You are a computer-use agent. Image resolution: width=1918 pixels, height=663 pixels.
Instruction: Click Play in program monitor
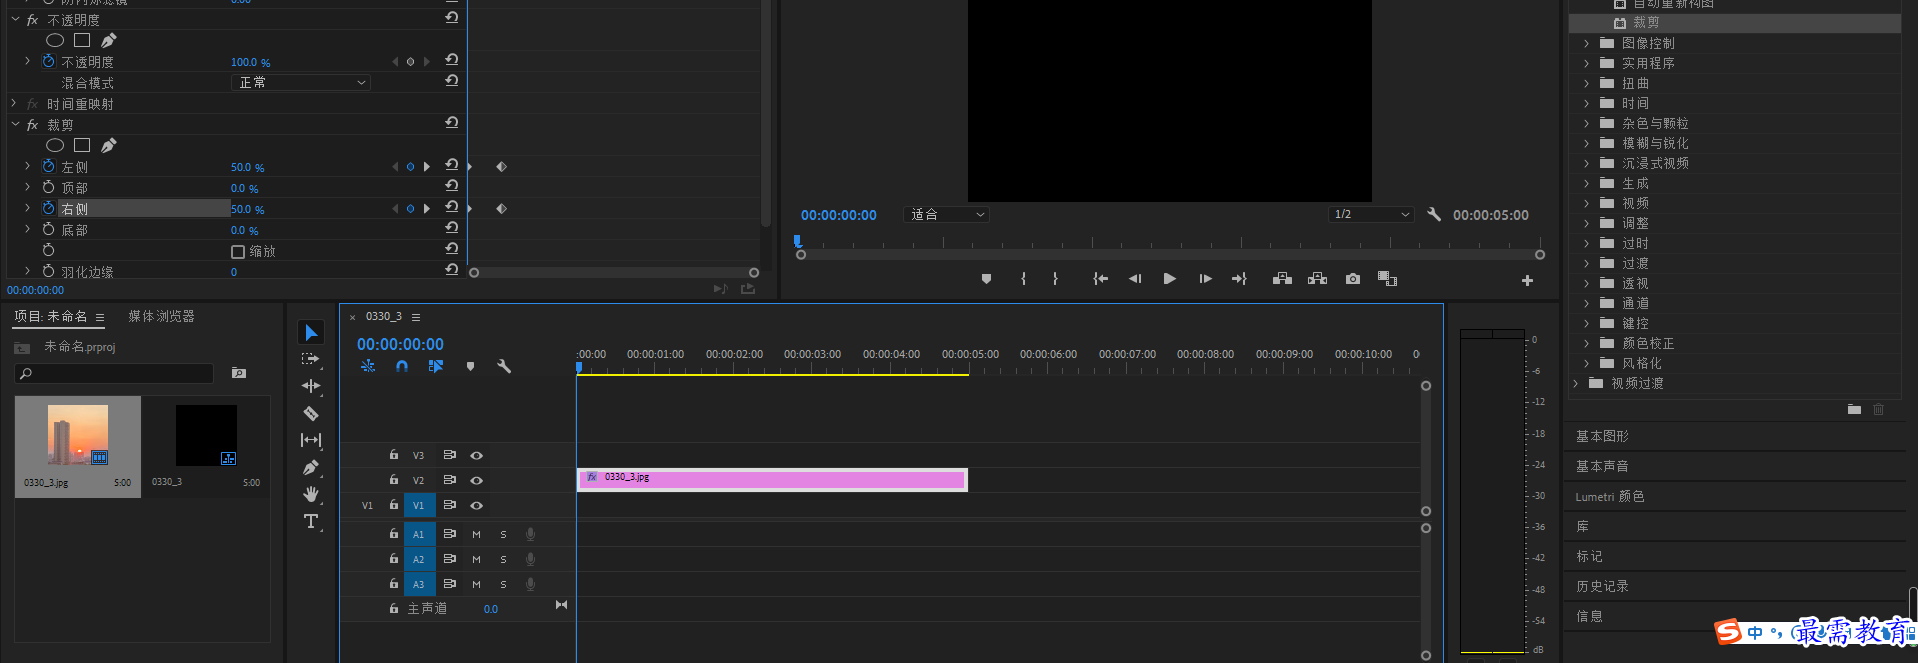pyautogui.click(x=1169, y=279)
